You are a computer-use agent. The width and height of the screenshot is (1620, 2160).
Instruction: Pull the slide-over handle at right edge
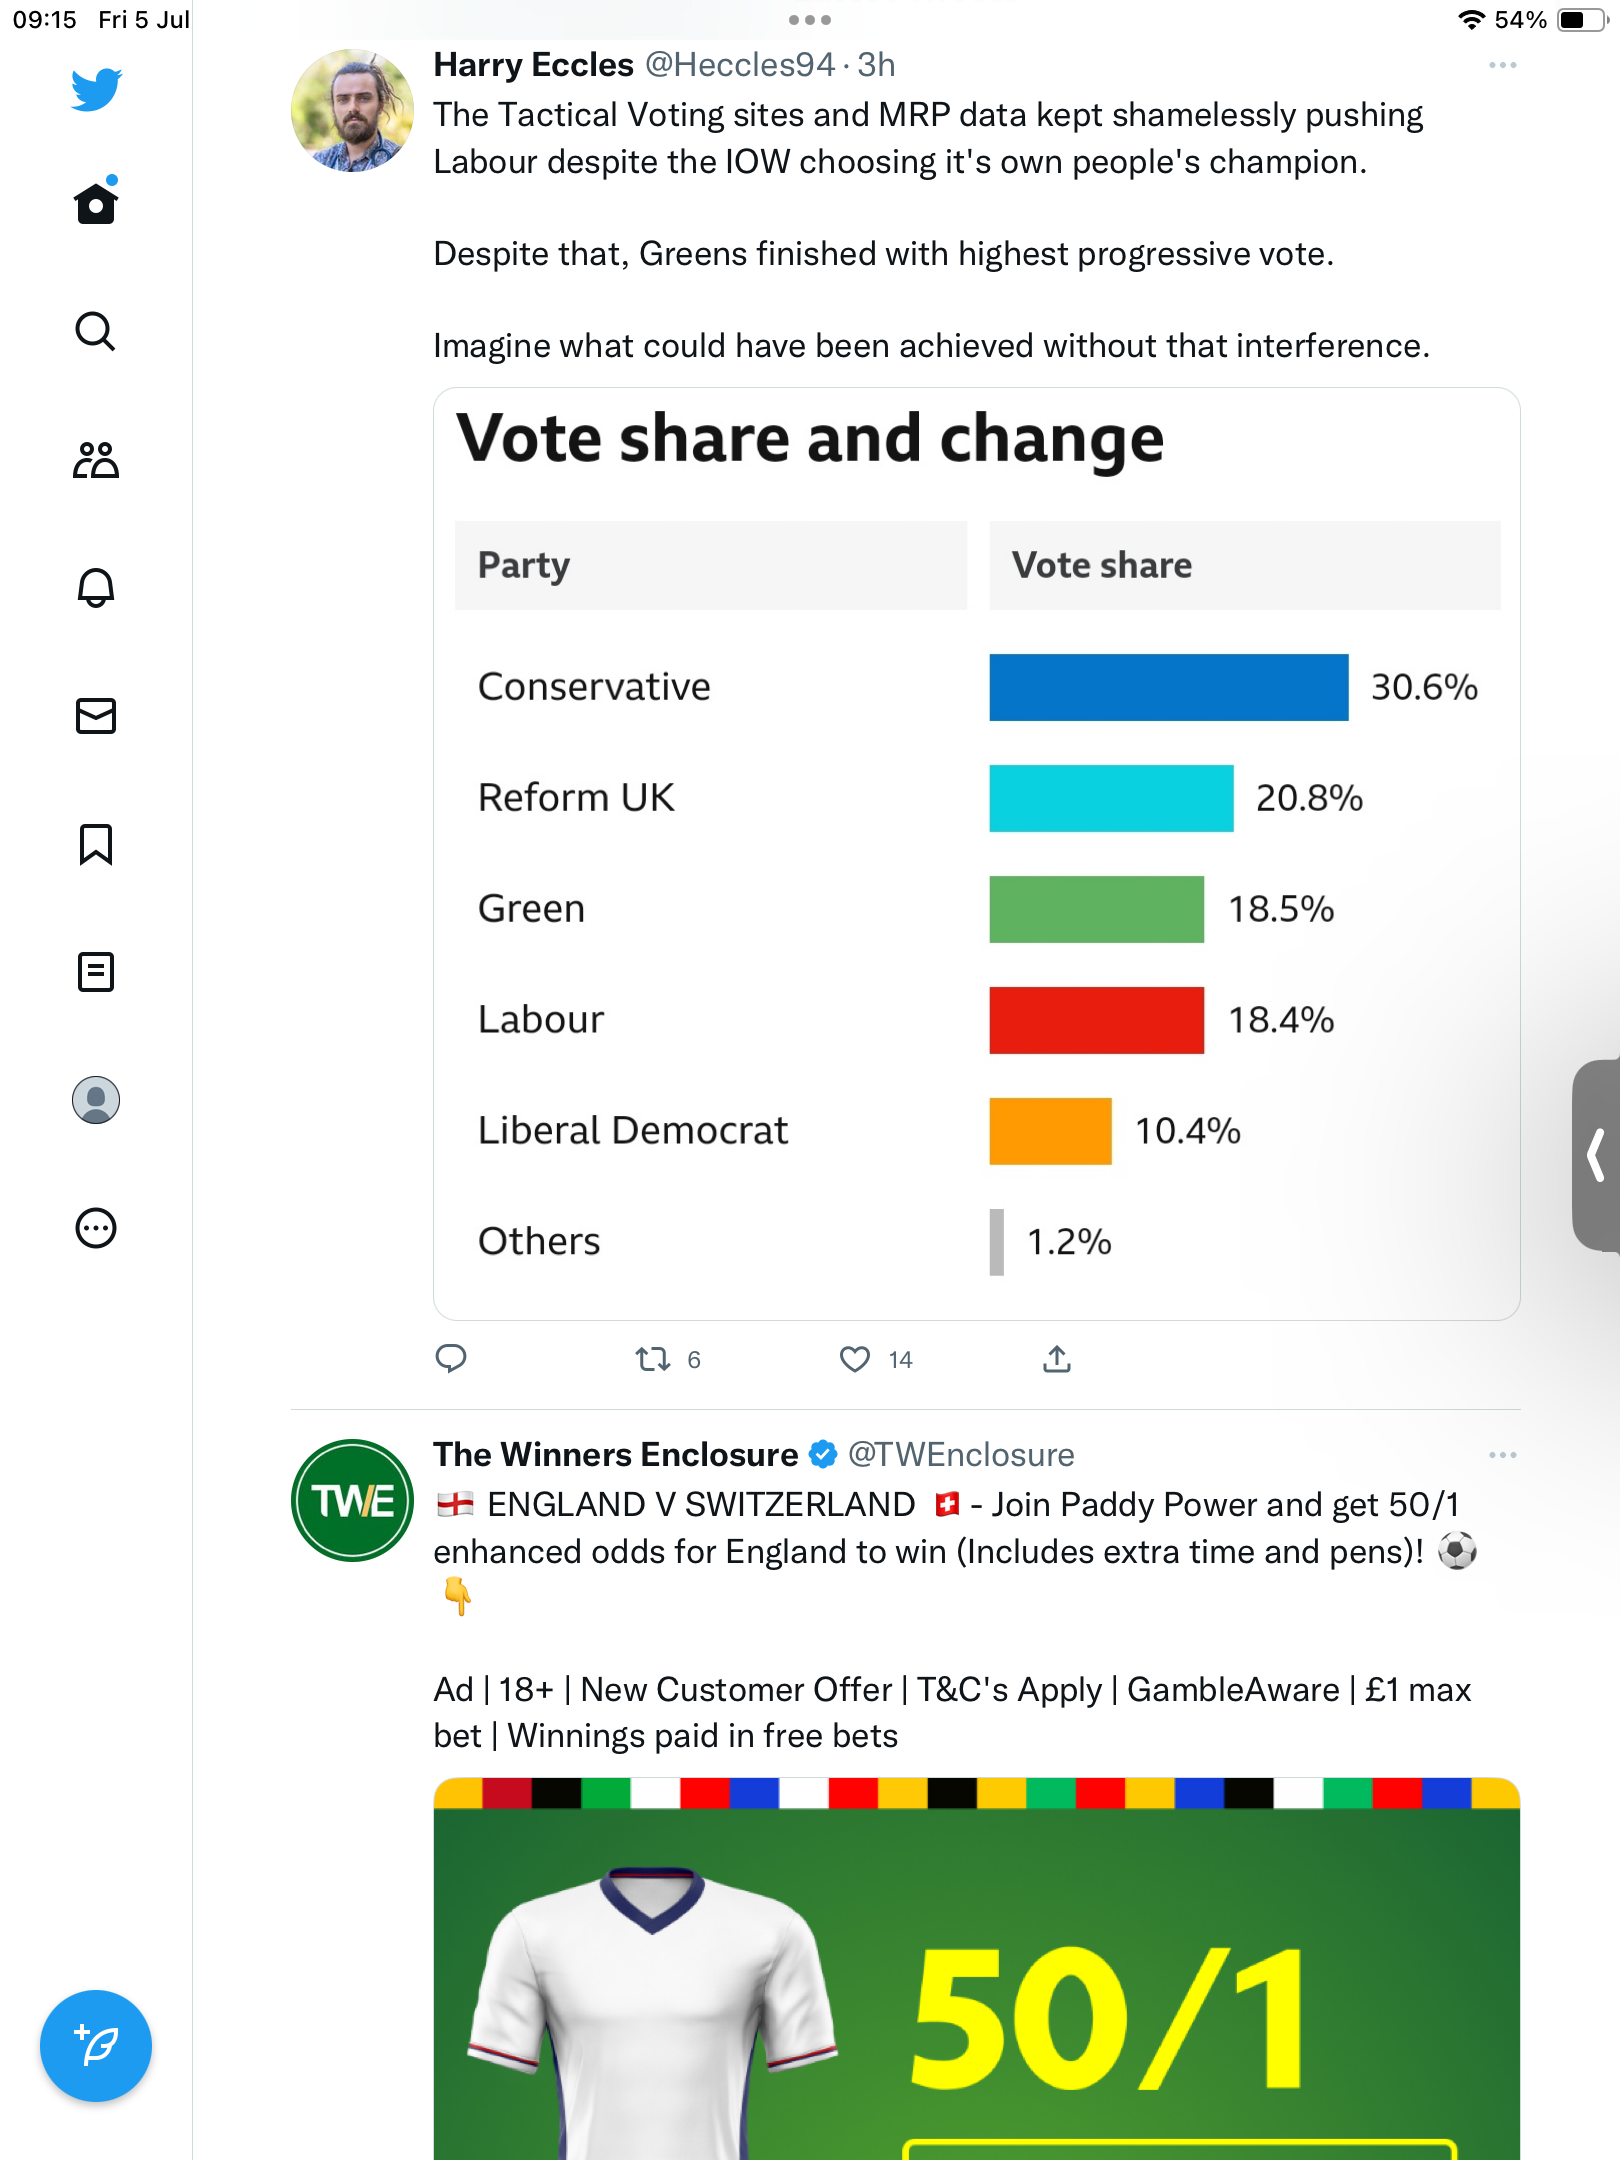click(x=1597, y=1155)
